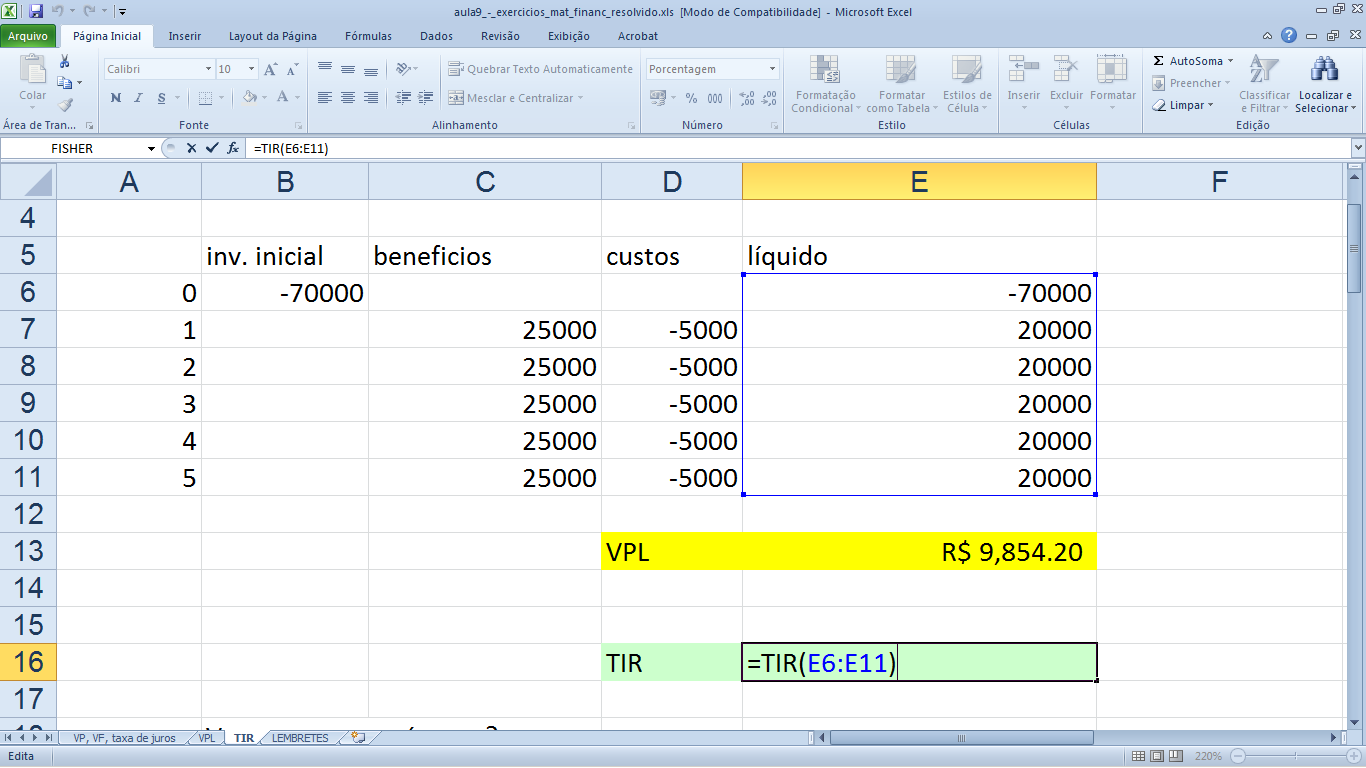The height and width of the screenshot is (768, 1366).
Task: Increase font size with the large A icon
Action: point(271,69)
